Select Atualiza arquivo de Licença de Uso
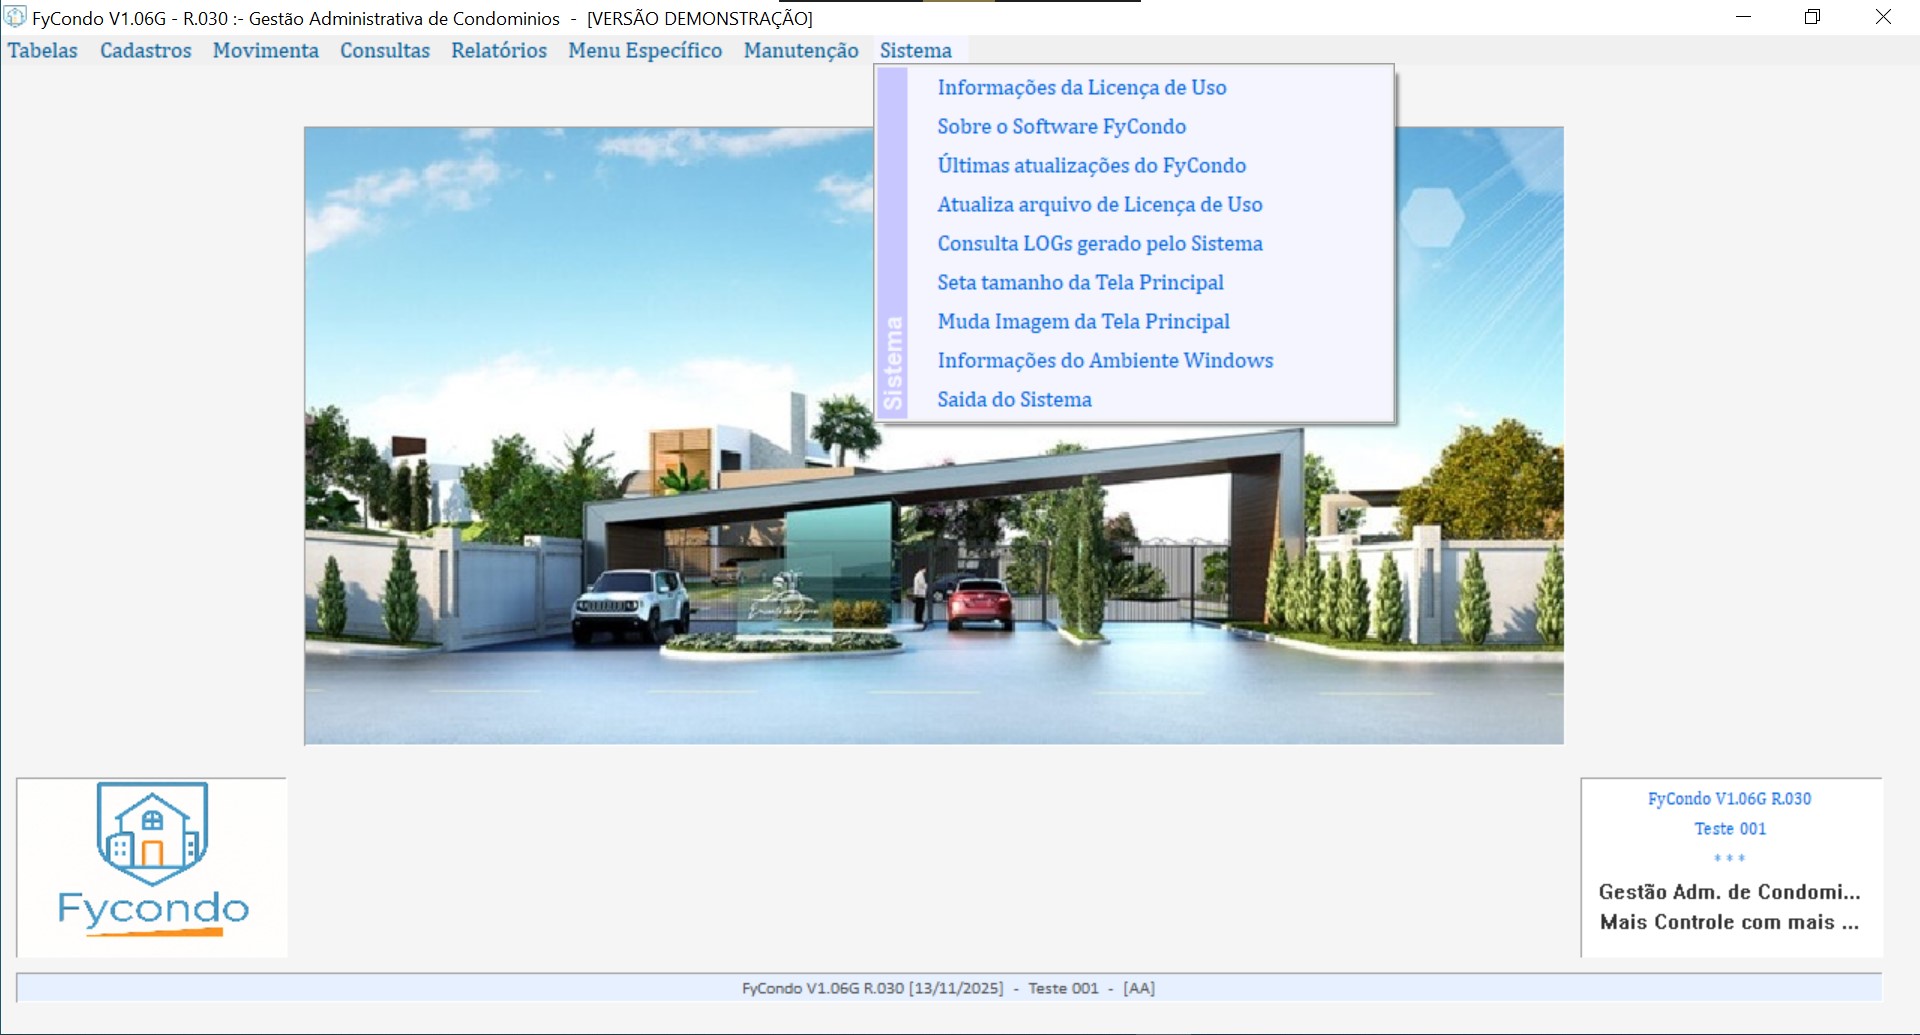The width and height of the screenshot is (1920, 1035). tap(1100, 205)
